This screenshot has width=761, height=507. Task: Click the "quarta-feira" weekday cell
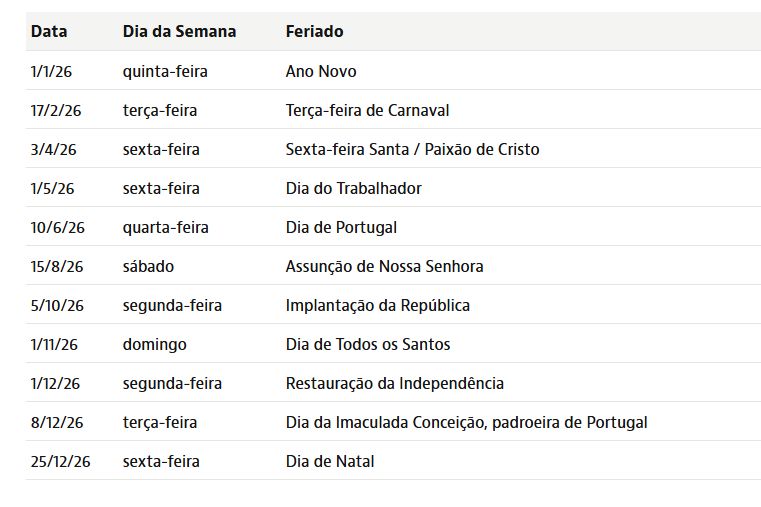point(165,227)
